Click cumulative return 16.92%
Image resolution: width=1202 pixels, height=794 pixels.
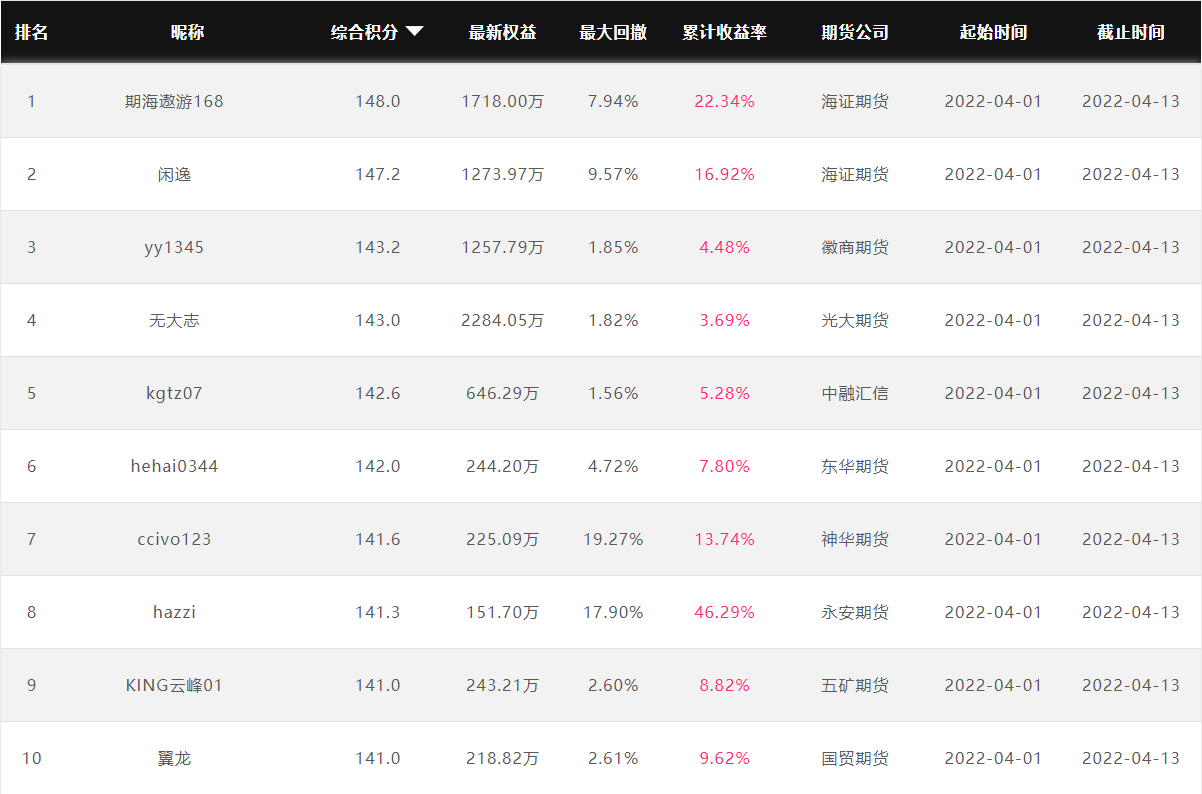coord(725,174)
